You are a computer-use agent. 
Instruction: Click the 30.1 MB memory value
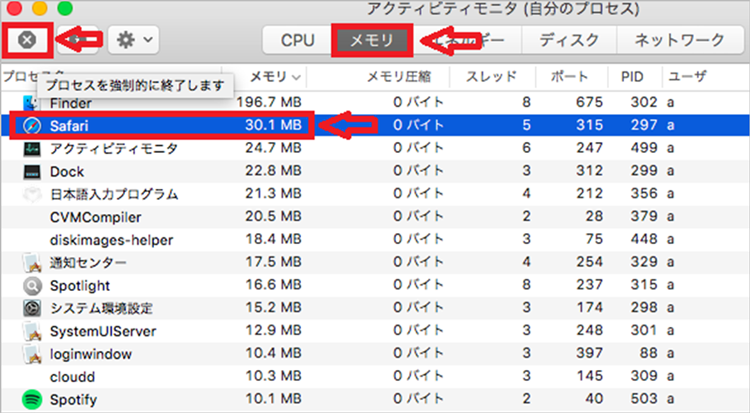tap(273, 125)
